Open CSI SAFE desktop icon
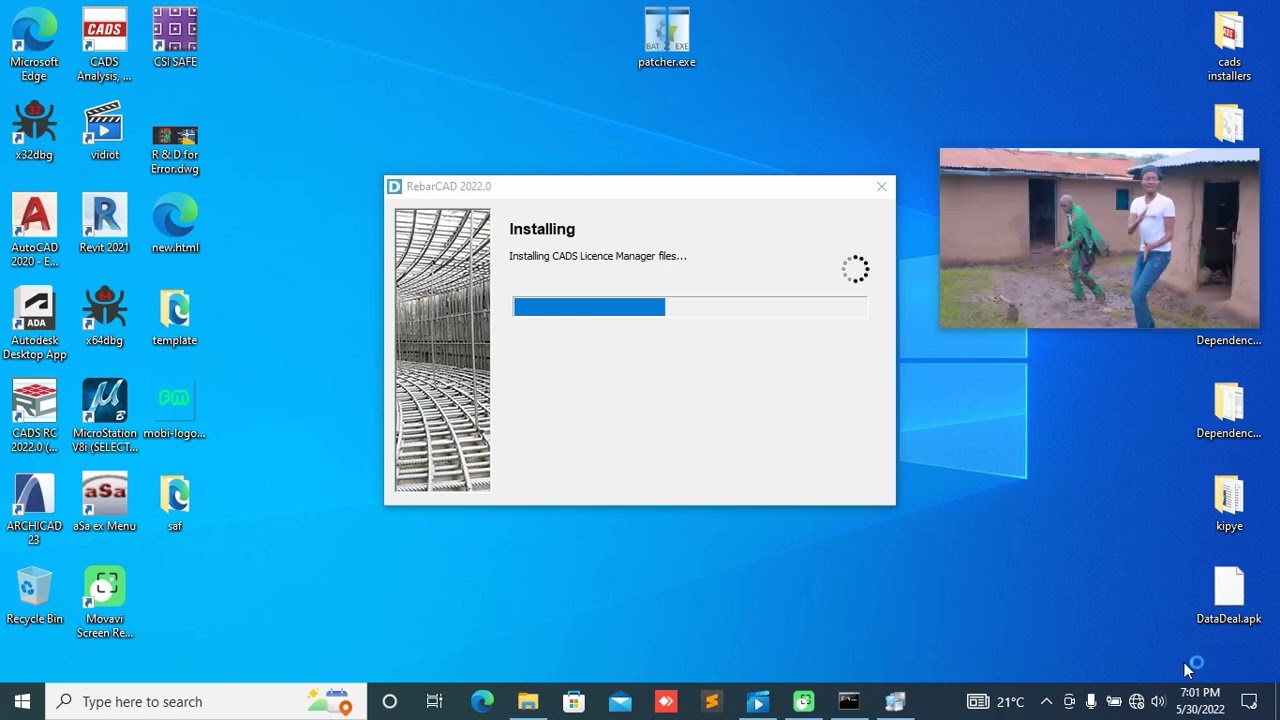 coord(175,38)
